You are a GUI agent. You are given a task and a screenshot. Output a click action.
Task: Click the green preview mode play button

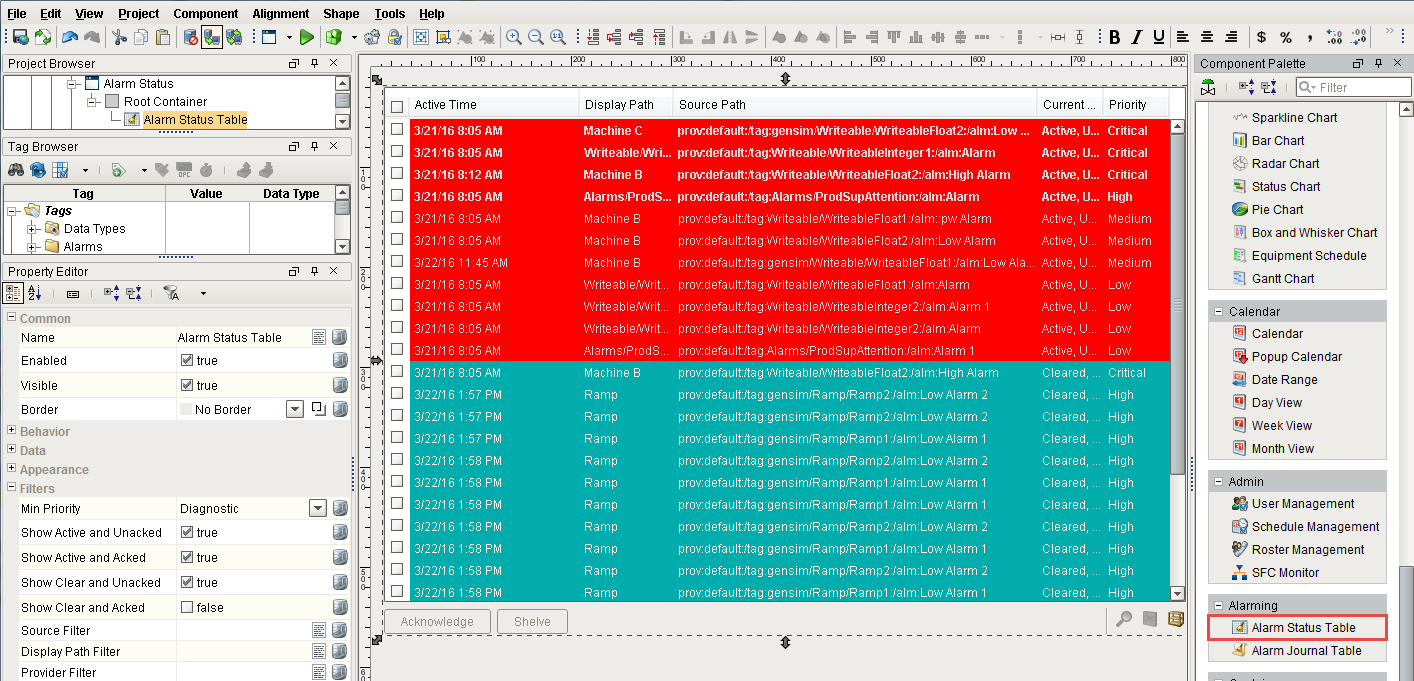[x=307, y=37]
